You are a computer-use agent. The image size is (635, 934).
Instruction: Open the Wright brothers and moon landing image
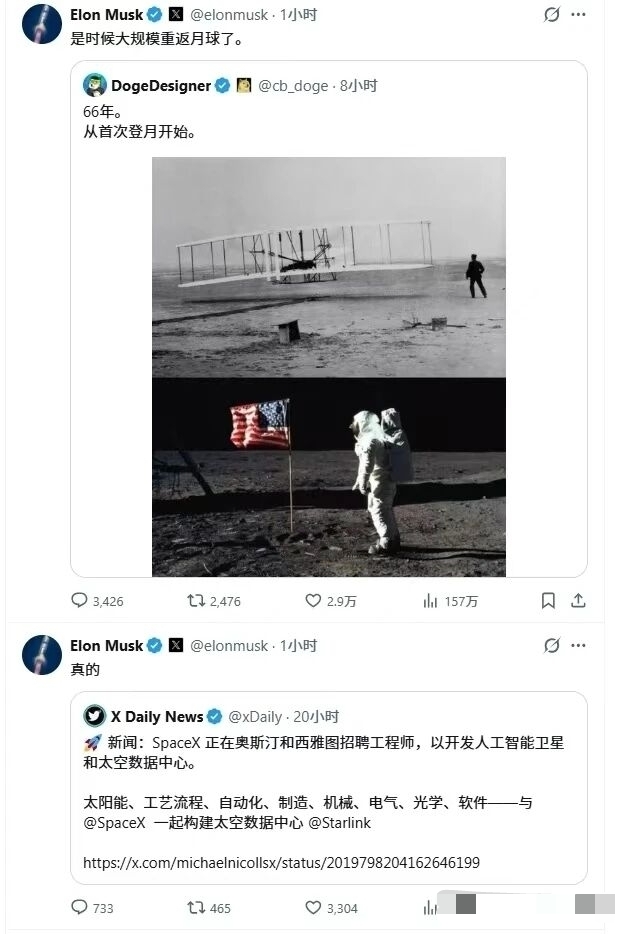(x=329, y=366)
